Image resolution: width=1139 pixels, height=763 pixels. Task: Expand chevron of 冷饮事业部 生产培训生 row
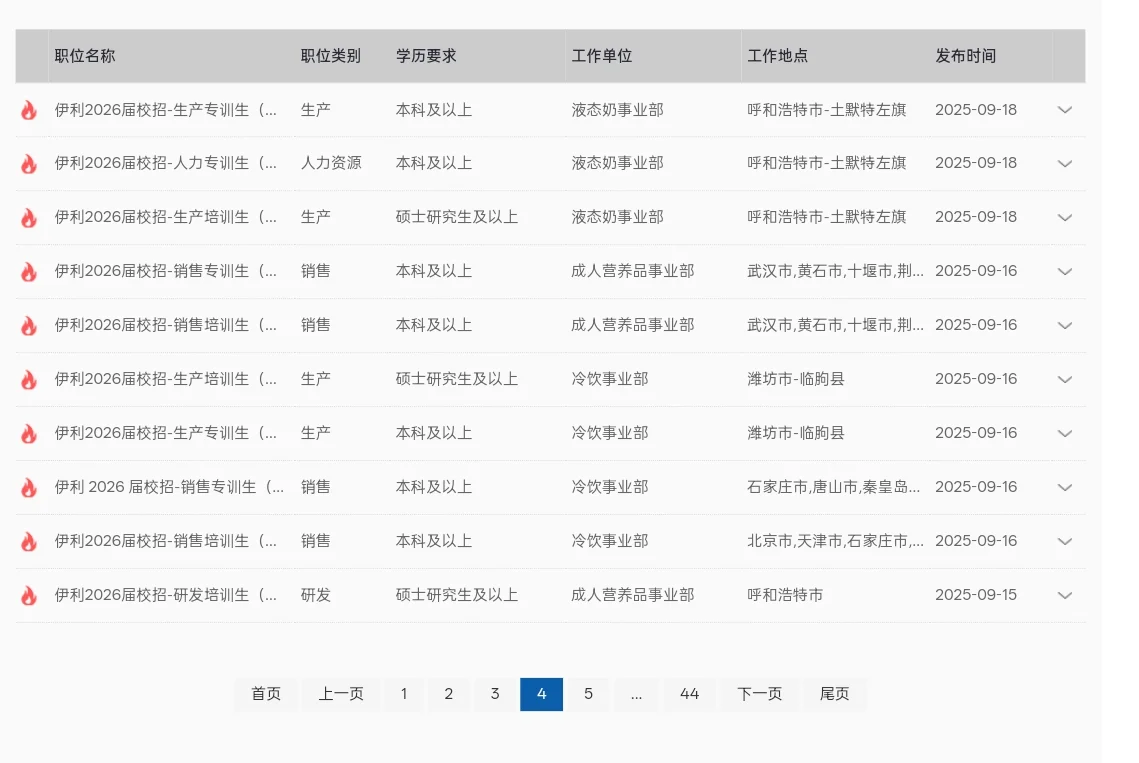click(1065, 379)
